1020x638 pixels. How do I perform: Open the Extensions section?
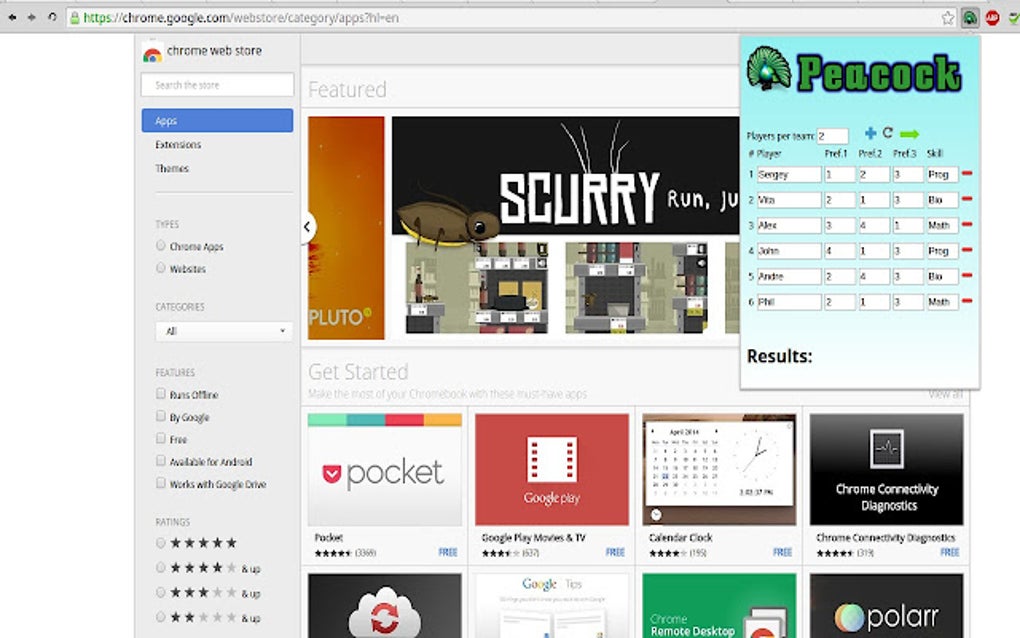(x=178, y=144)
